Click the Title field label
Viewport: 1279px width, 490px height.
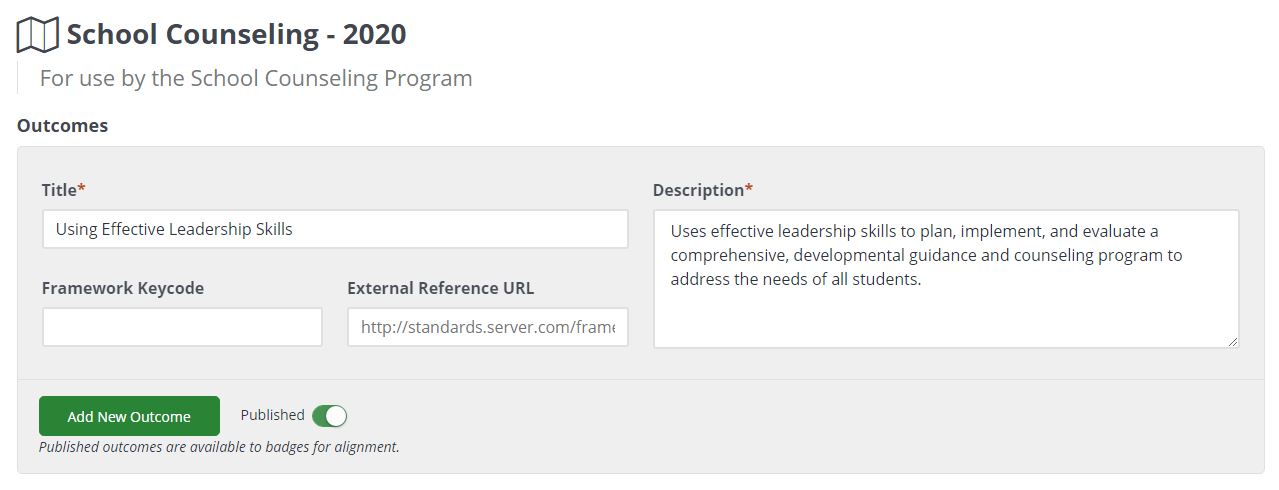pyautogui.click(x=59, y=190)
